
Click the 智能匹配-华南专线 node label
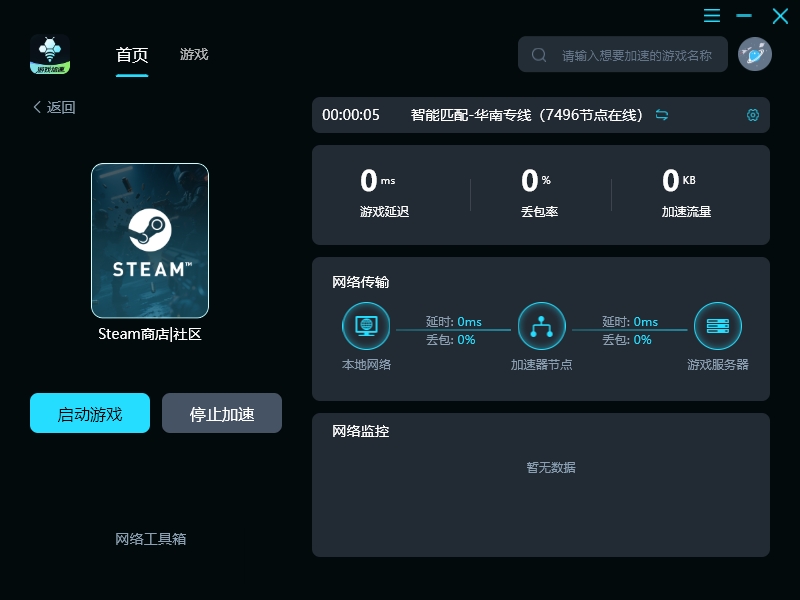[x=527, y=115]
